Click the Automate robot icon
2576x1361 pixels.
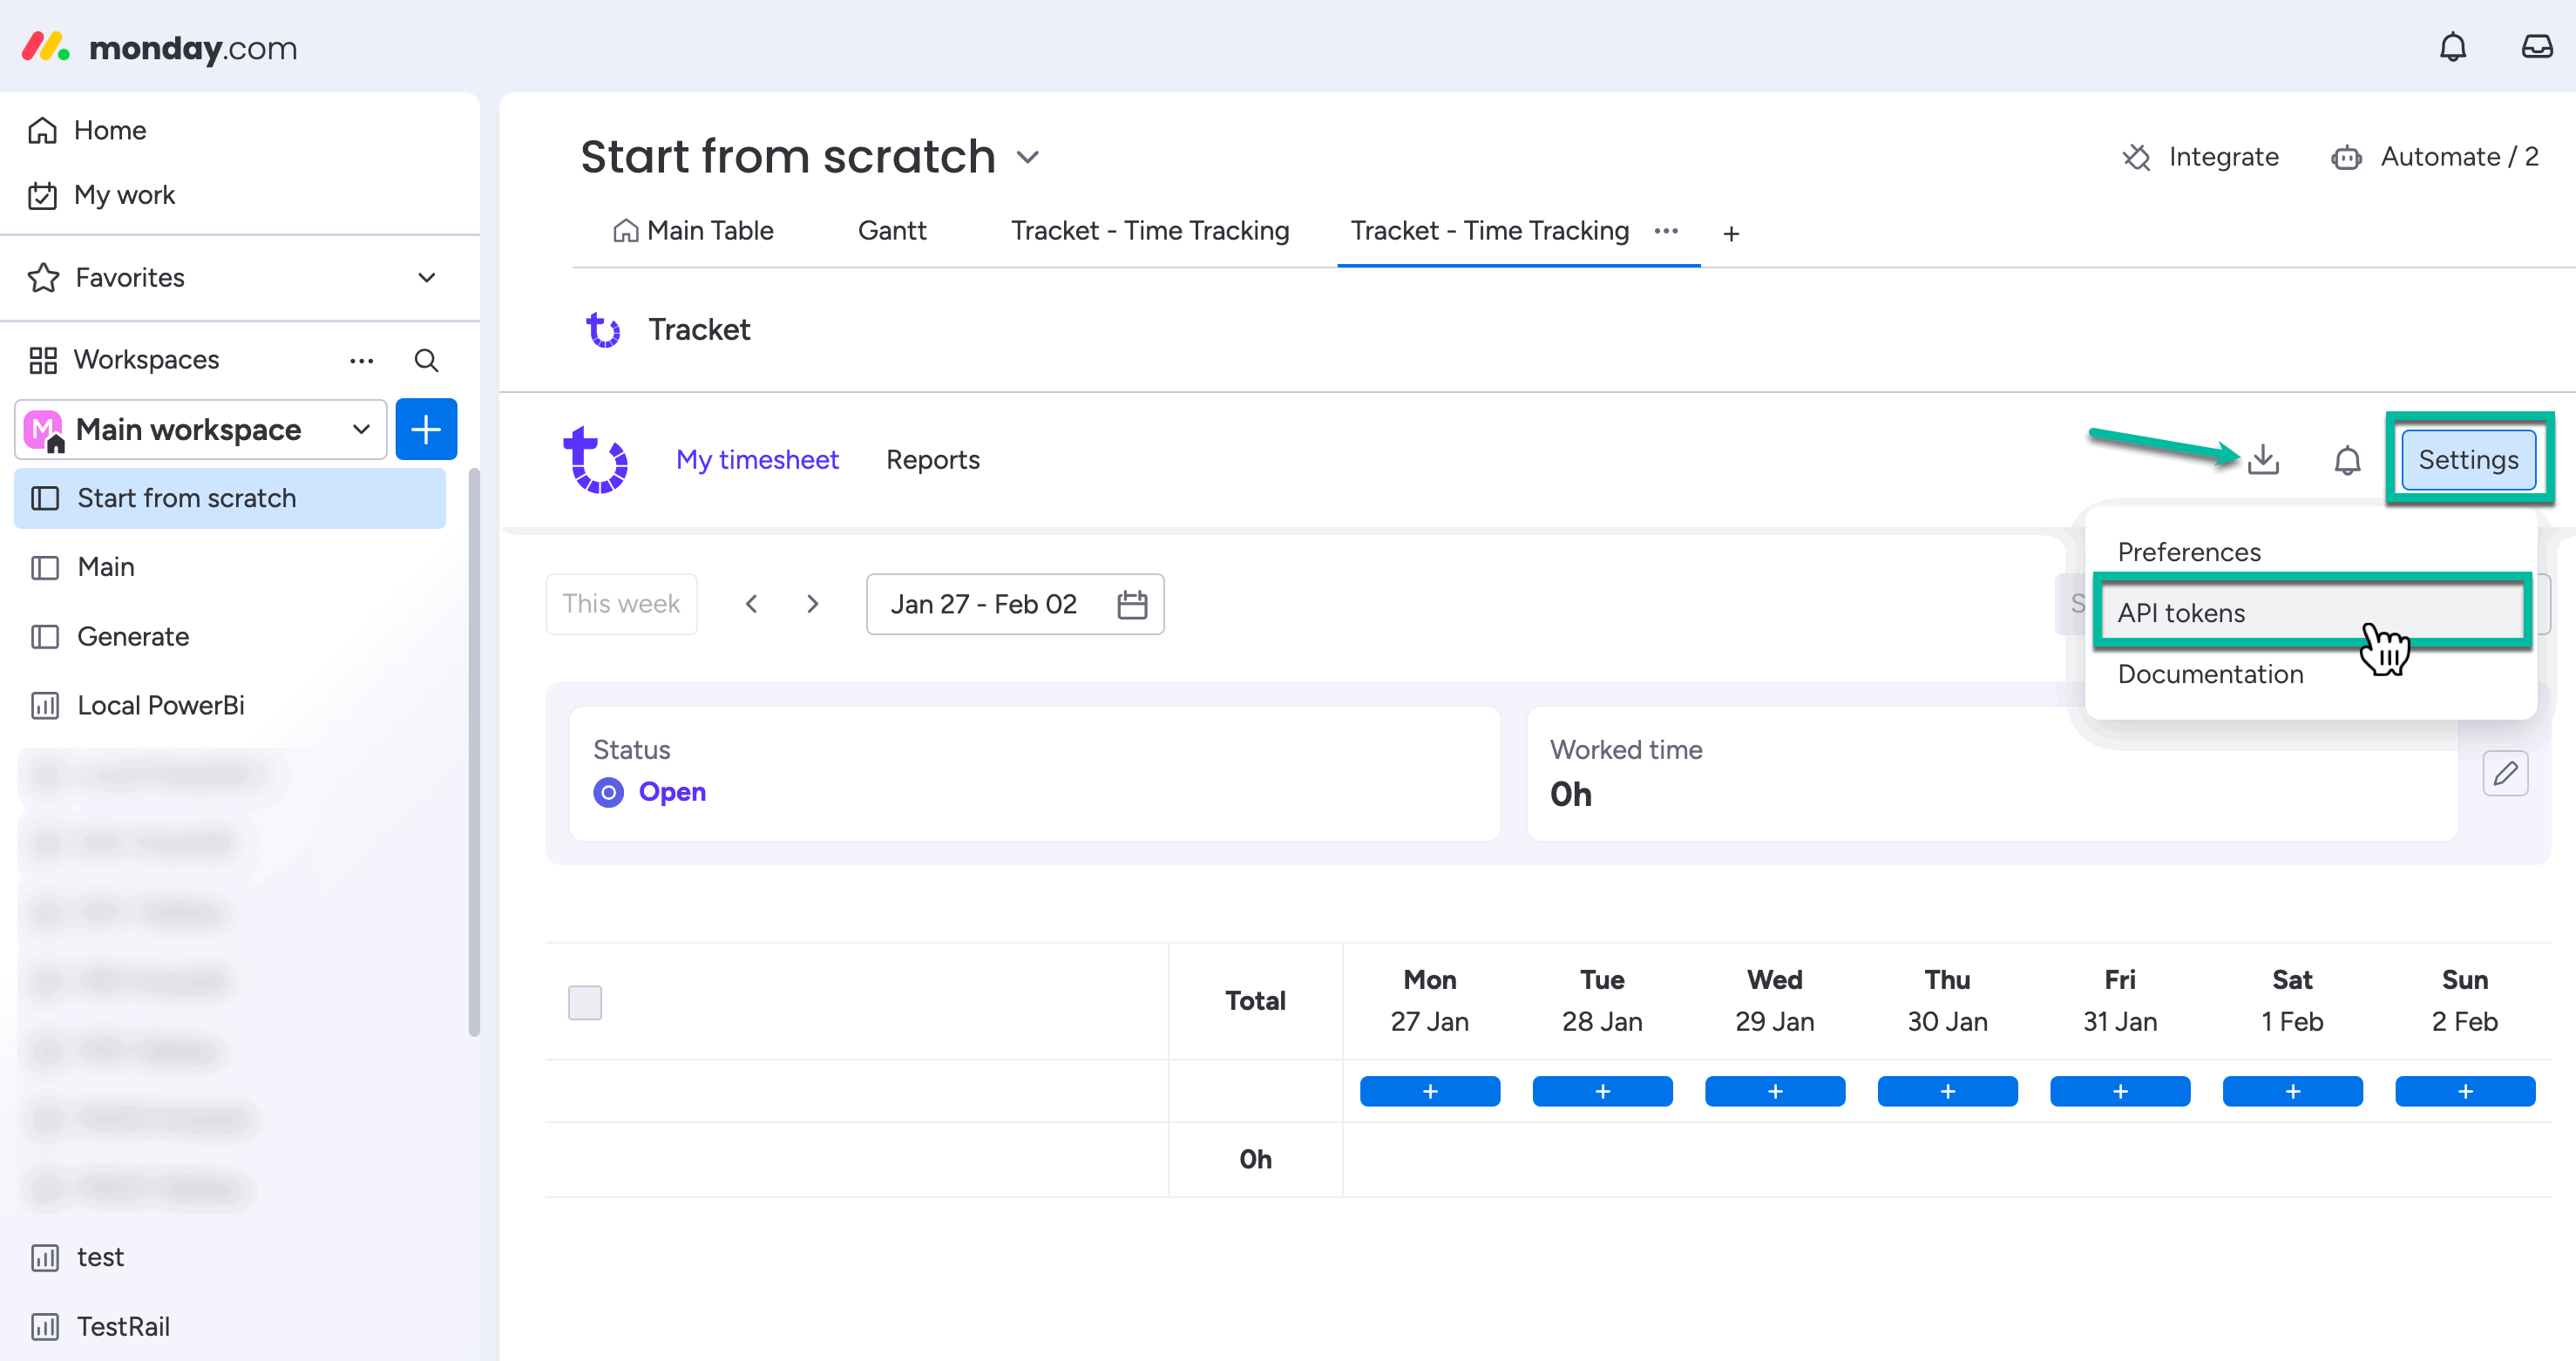(x=2348, y=157)
